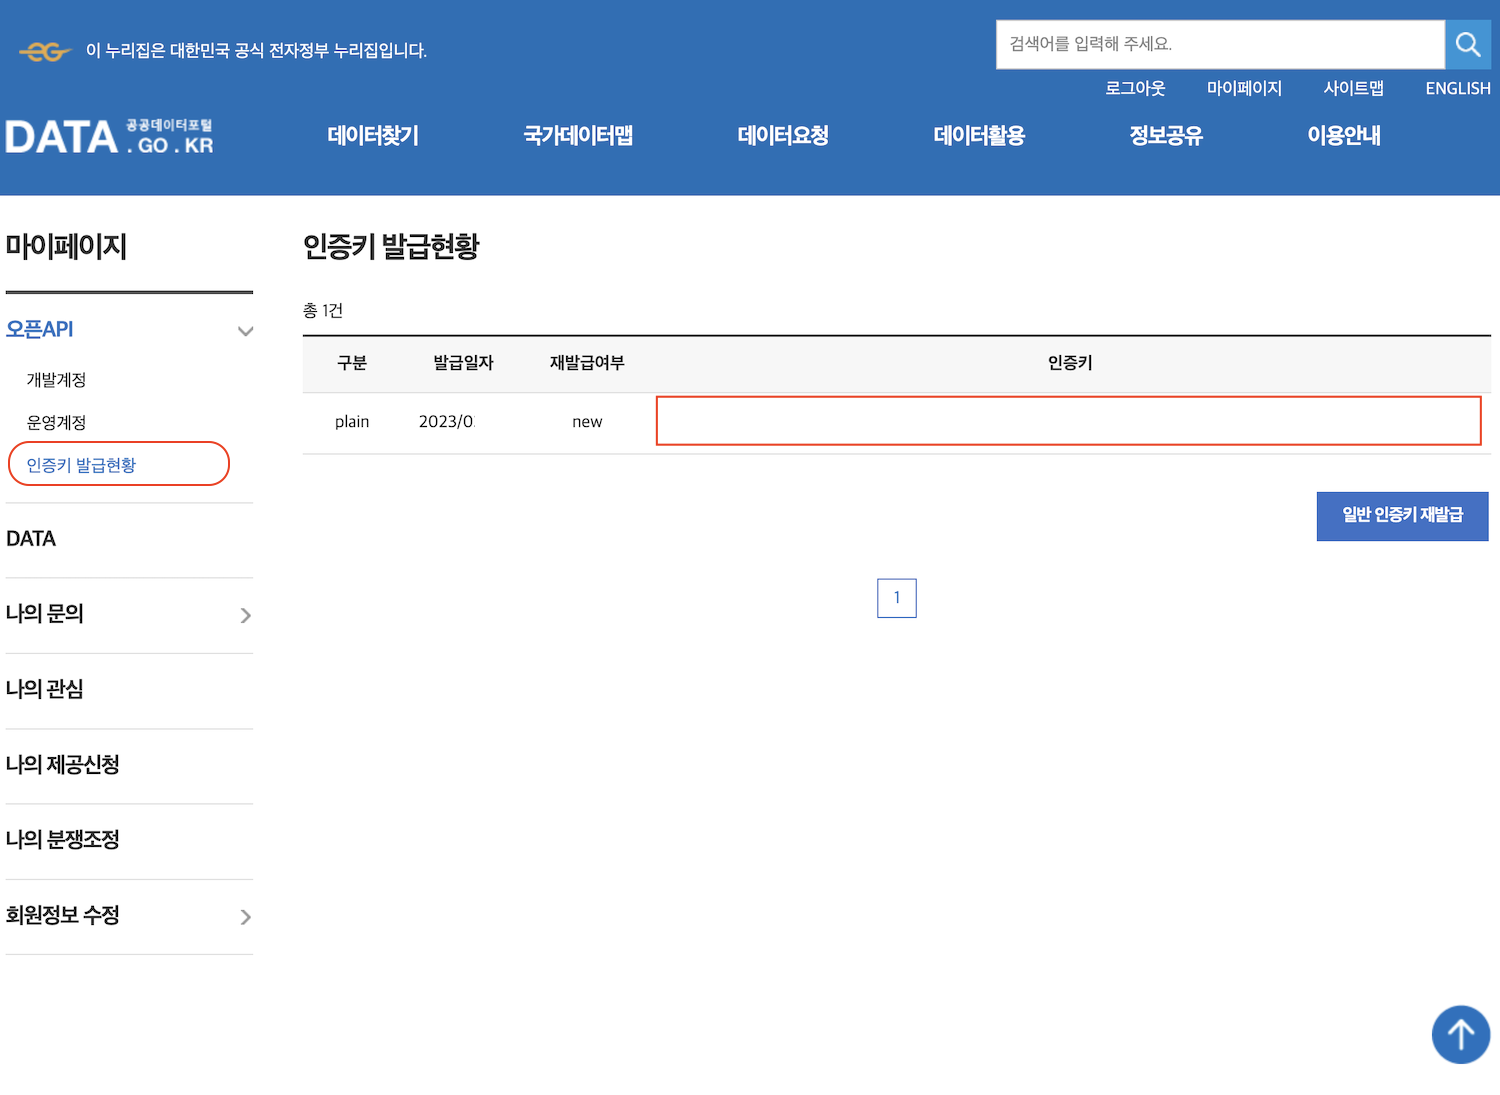Open 나의 제공신청 sidebar item

tap(62, 765)
